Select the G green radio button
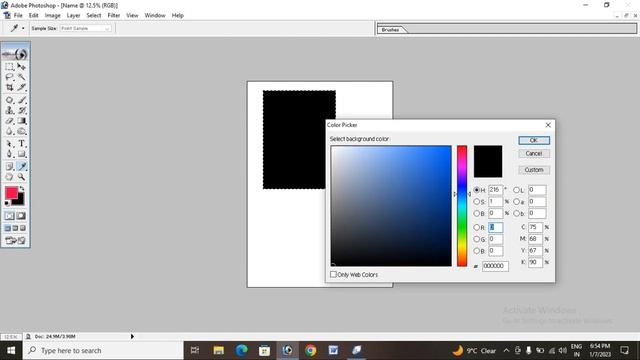Screen dimensions: 640x360 coord(476,239)
